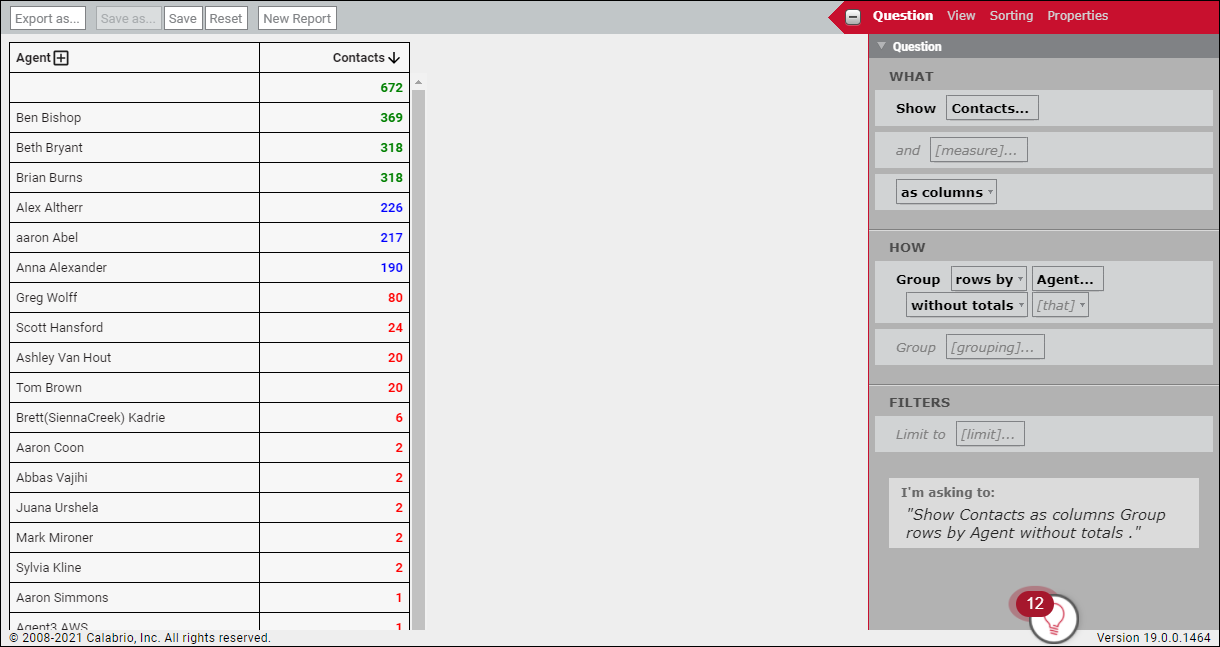Open the disabled '[that]' dropdown
1220x647 pixels.
tap(1060, 306)
